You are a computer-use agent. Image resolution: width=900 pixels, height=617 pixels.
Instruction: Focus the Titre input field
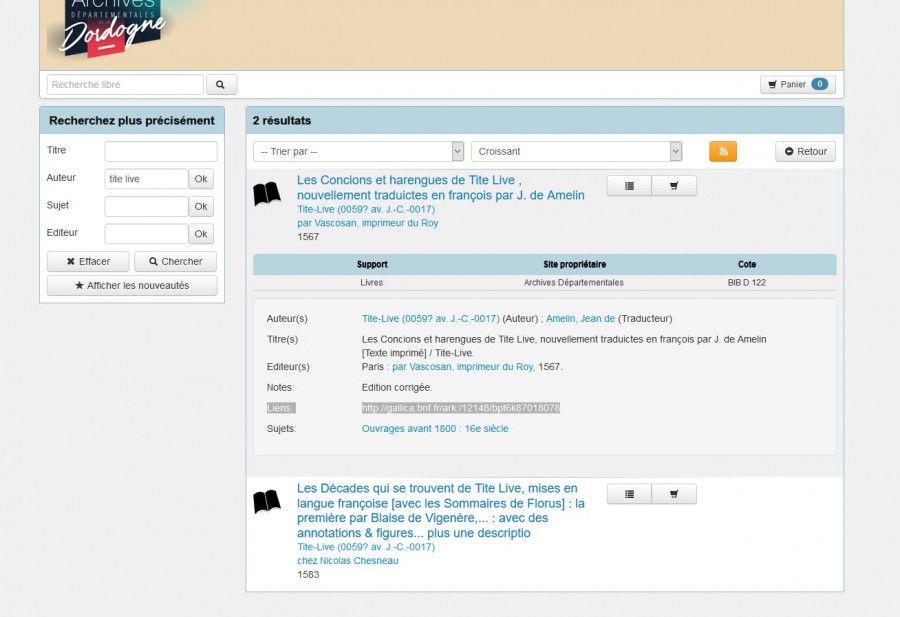[x=160, y=152]
